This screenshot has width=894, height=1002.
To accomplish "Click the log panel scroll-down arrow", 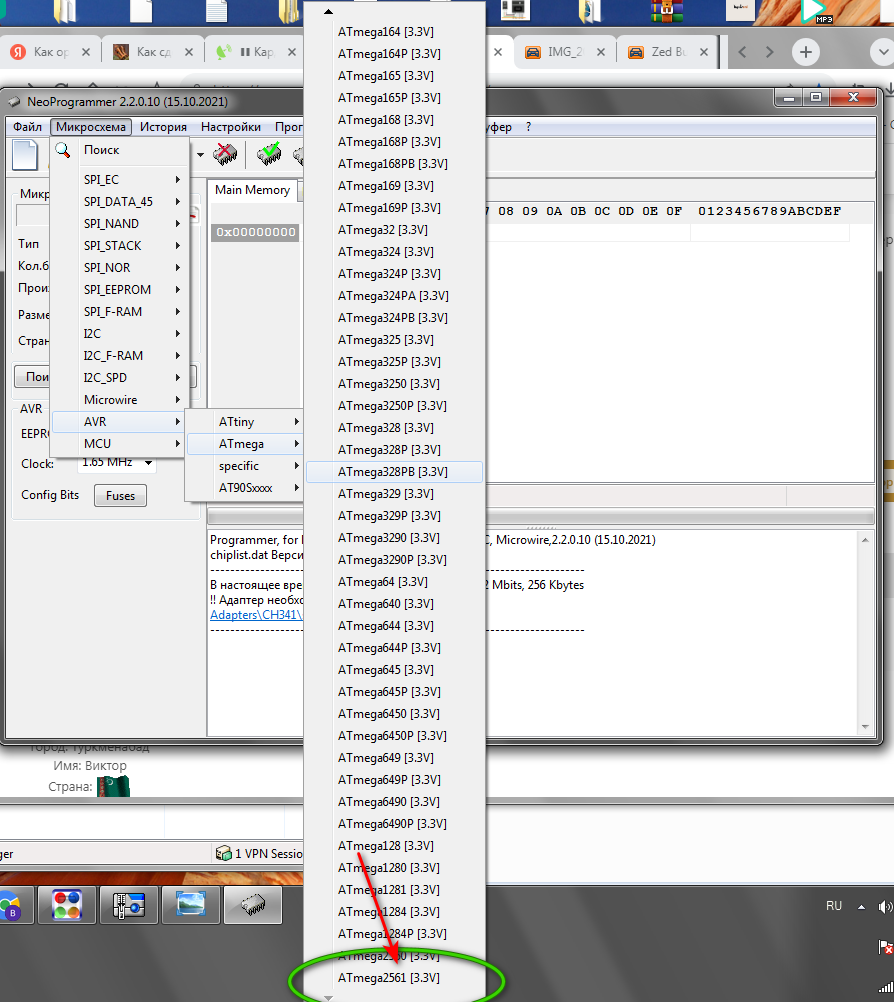I will (x=865, y=727).
